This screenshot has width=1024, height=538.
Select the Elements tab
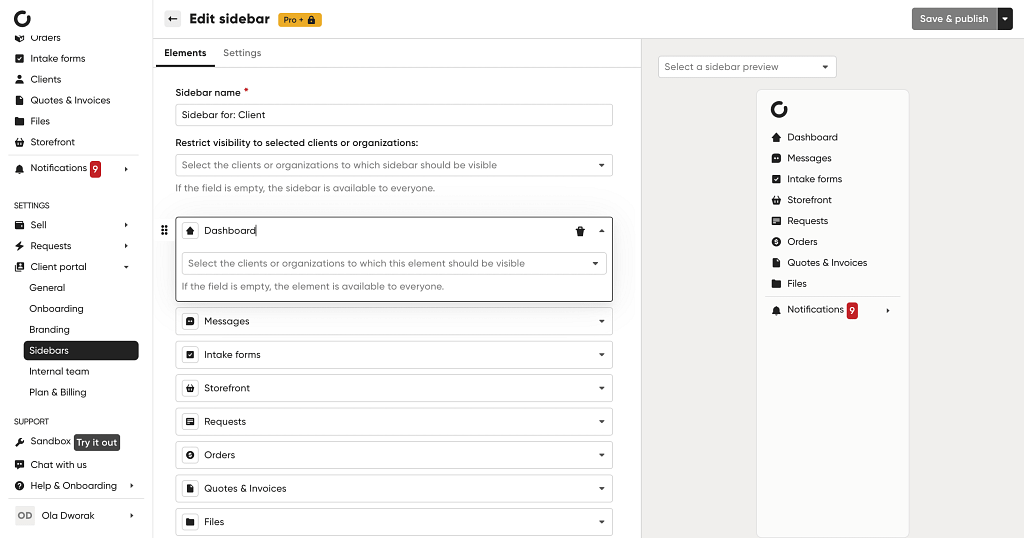click(185, 53)
